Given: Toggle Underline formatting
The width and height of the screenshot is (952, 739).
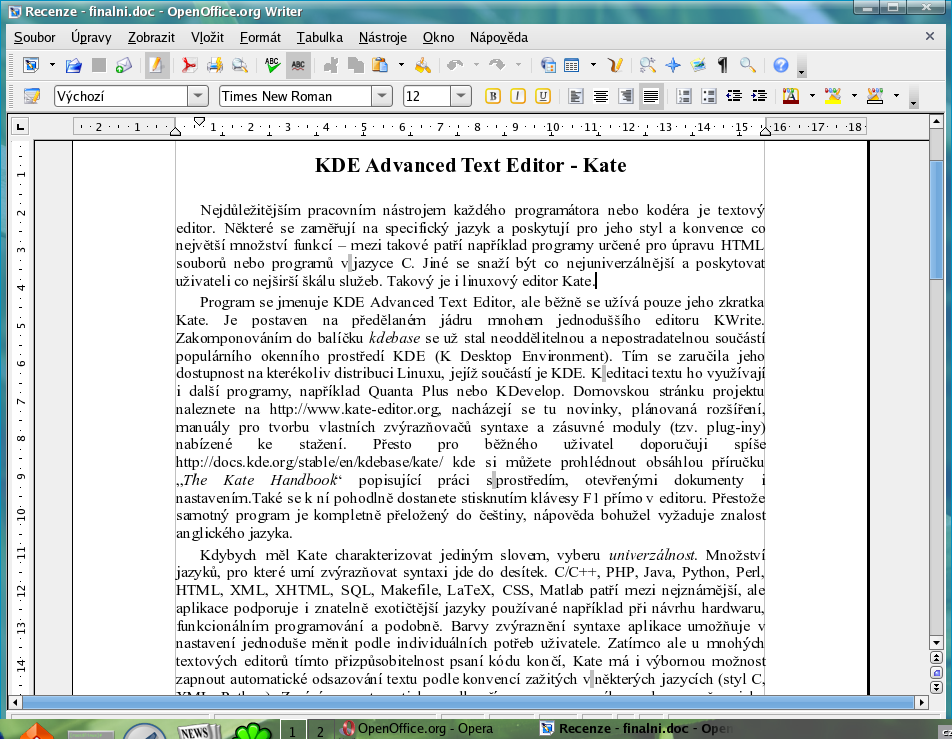Looking at the screenshot, I should pos(543,96).
